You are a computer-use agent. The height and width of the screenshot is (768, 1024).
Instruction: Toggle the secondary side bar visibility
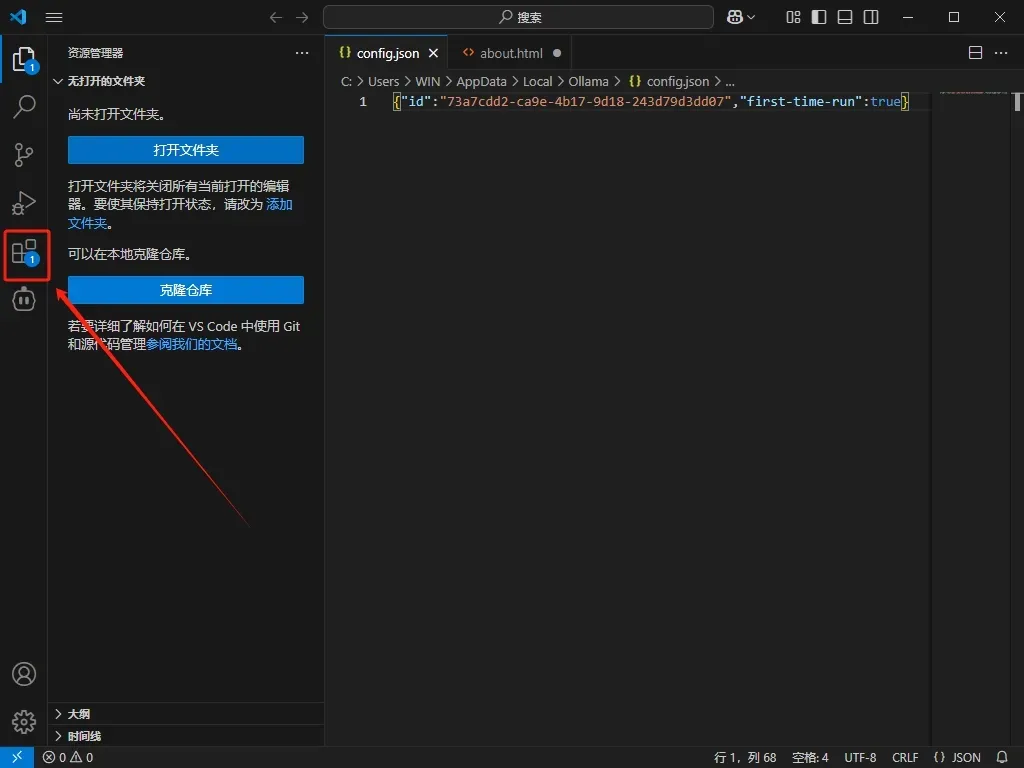[x=871, y=18]
